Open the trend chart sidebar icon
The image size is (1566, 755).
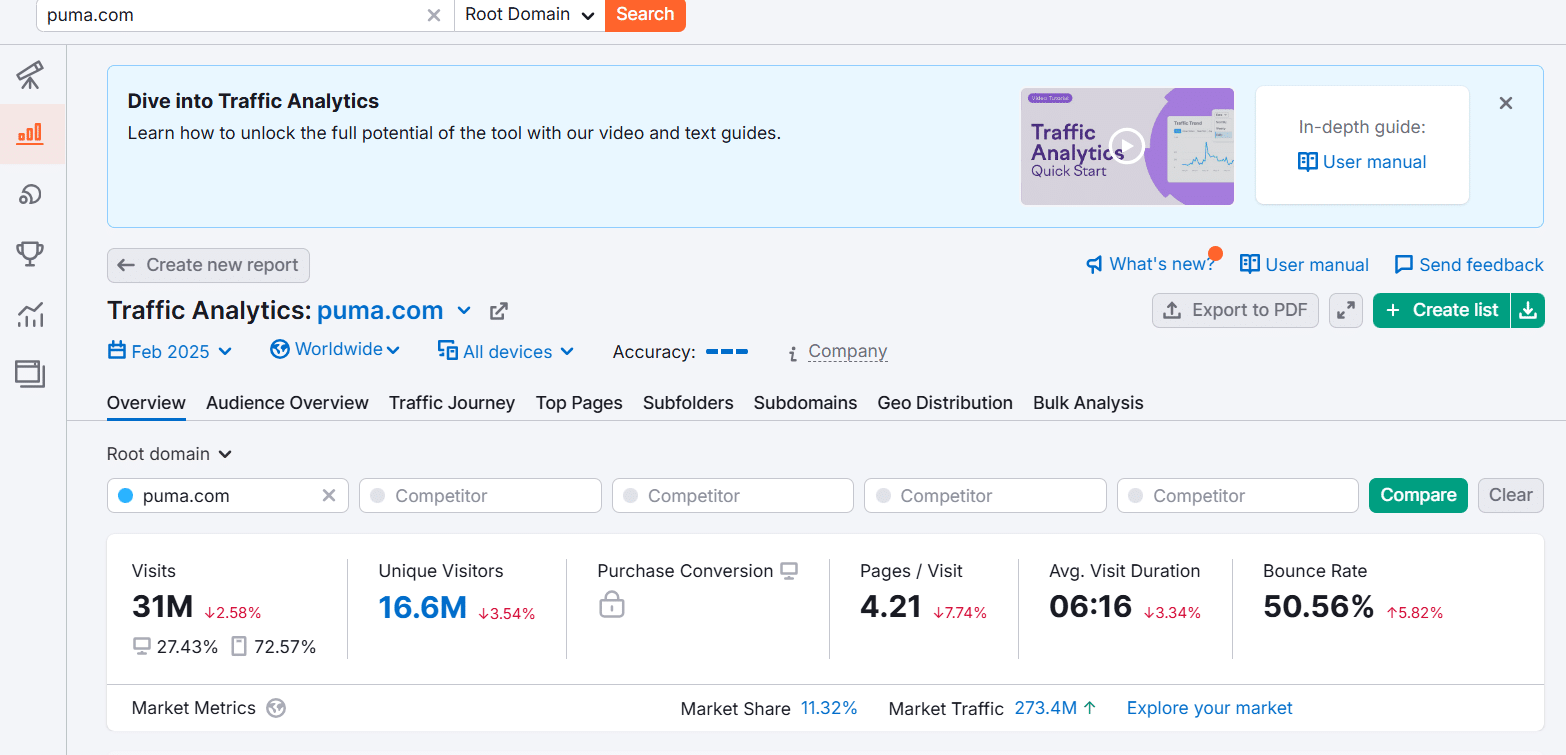[x=30, y=314]
